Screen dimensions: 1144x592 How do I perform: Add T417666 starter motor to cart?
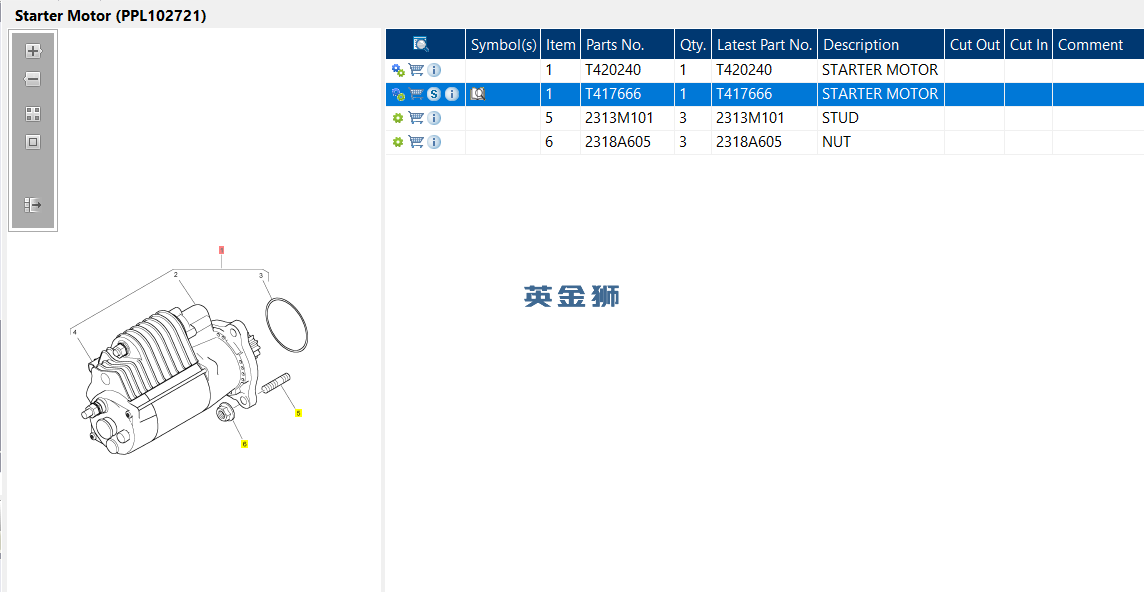click(416, 94)
